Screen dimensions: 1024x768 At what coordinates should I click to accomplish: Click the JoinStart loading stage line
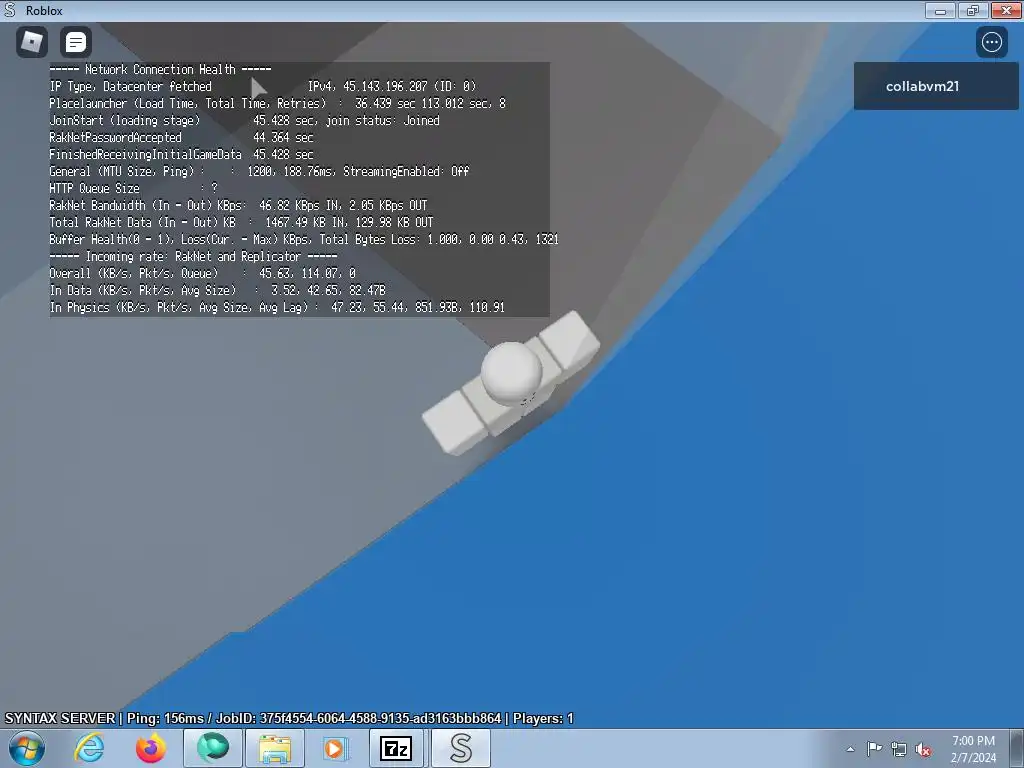click(x=245, y=120)
